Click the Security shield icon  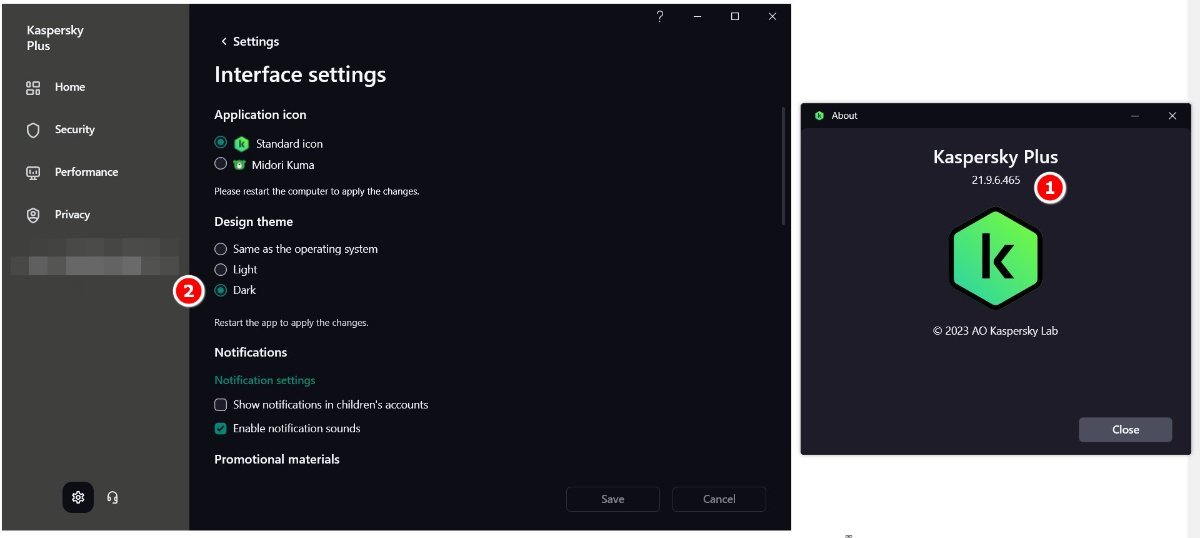[33, 130]
